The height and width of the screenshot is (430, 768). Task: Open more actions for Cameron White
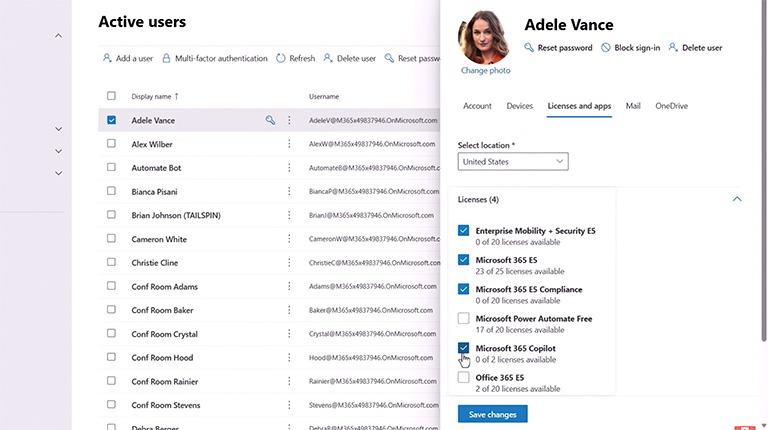289,239
